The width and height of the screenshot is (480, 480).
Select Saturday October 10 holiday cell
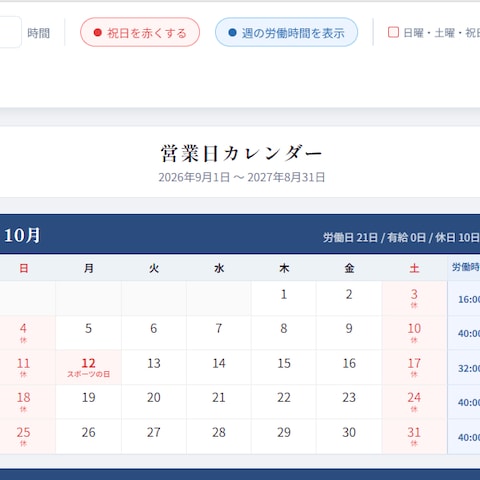pos(414,333)
